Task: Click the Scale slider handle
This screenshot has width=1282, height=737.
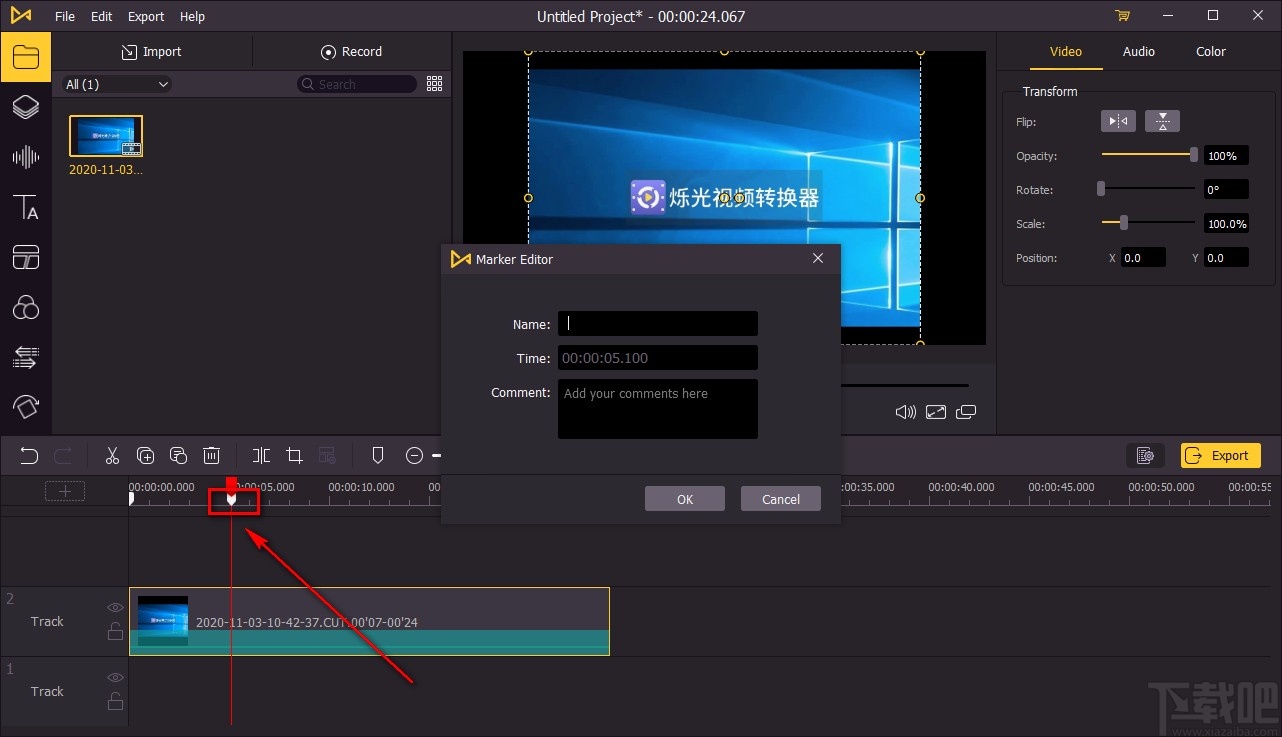Action: tap(1124, 222)
